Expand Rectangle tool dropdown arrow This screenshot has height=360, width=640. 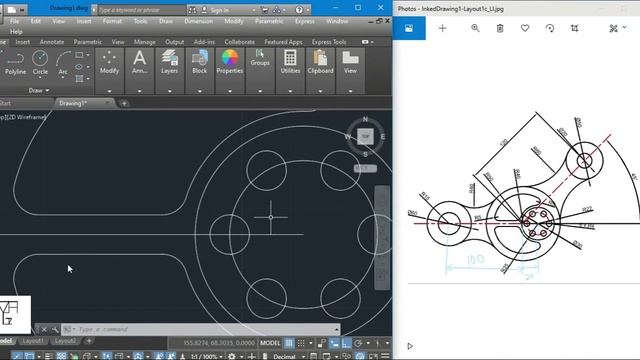(x=88, y=55)
